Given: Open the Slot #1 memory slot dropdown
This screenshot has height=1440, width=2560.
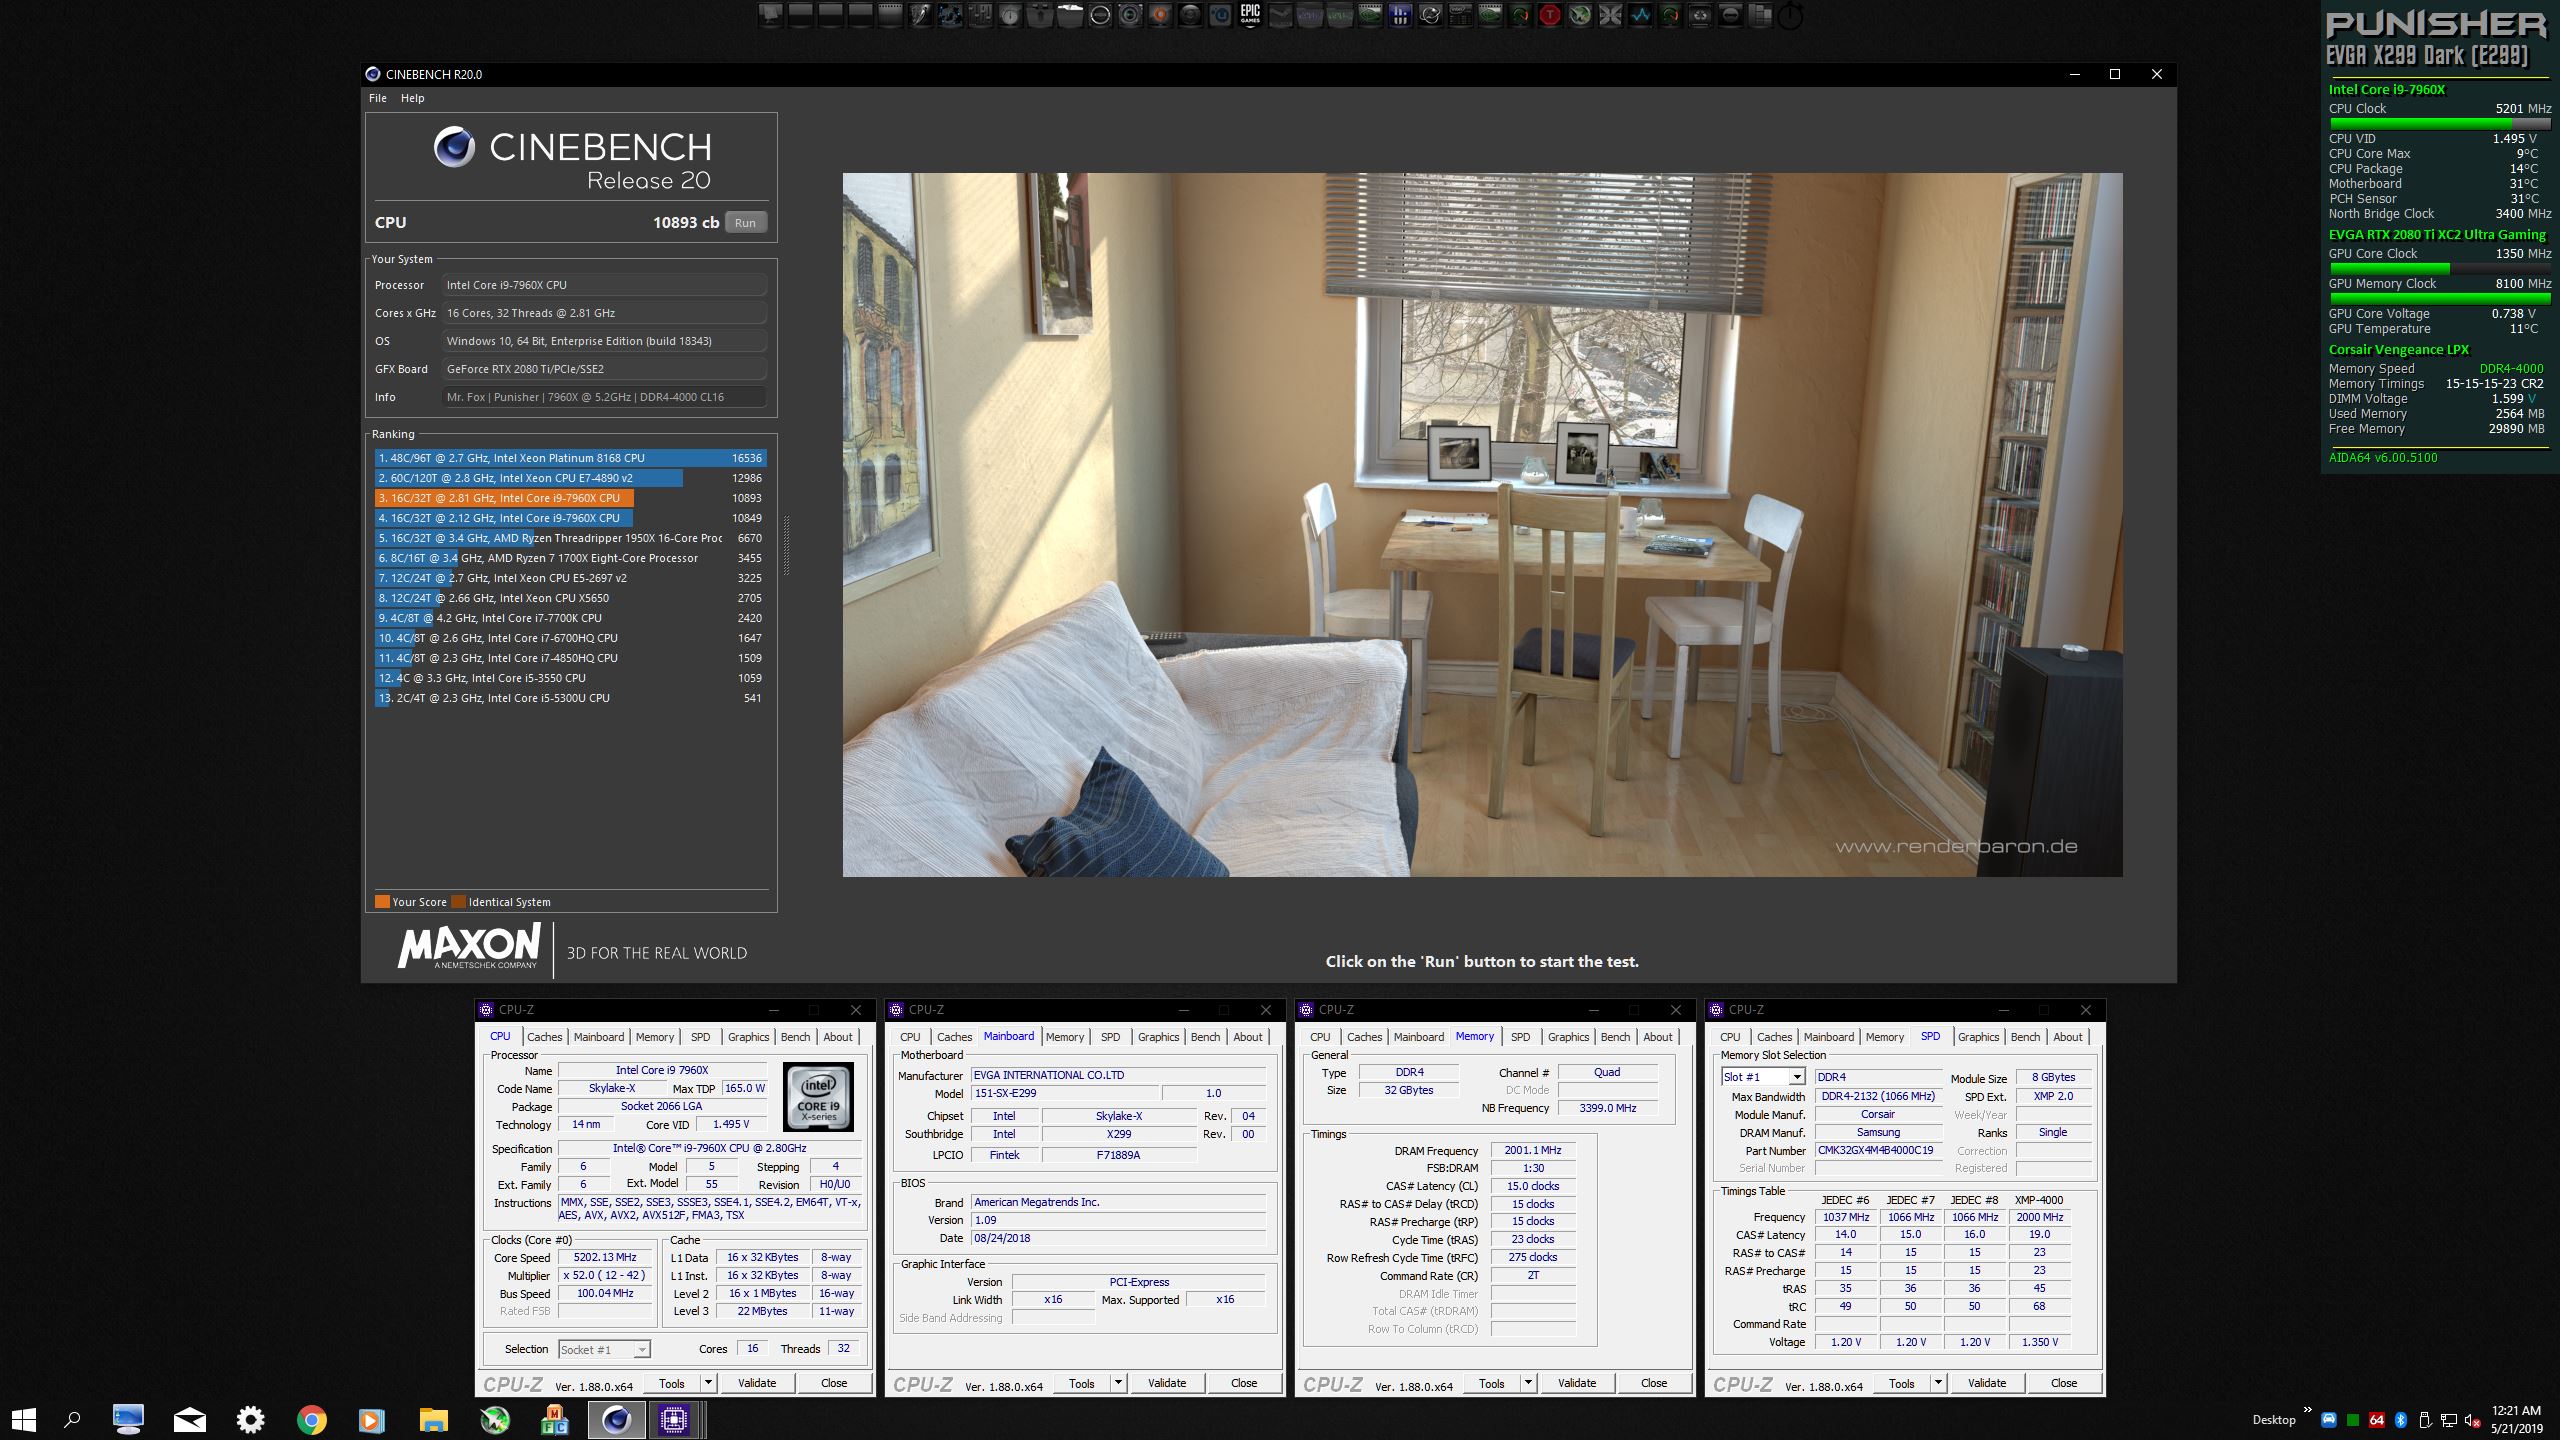Looking at the screenshot, I should [x=1797, y=1077].
